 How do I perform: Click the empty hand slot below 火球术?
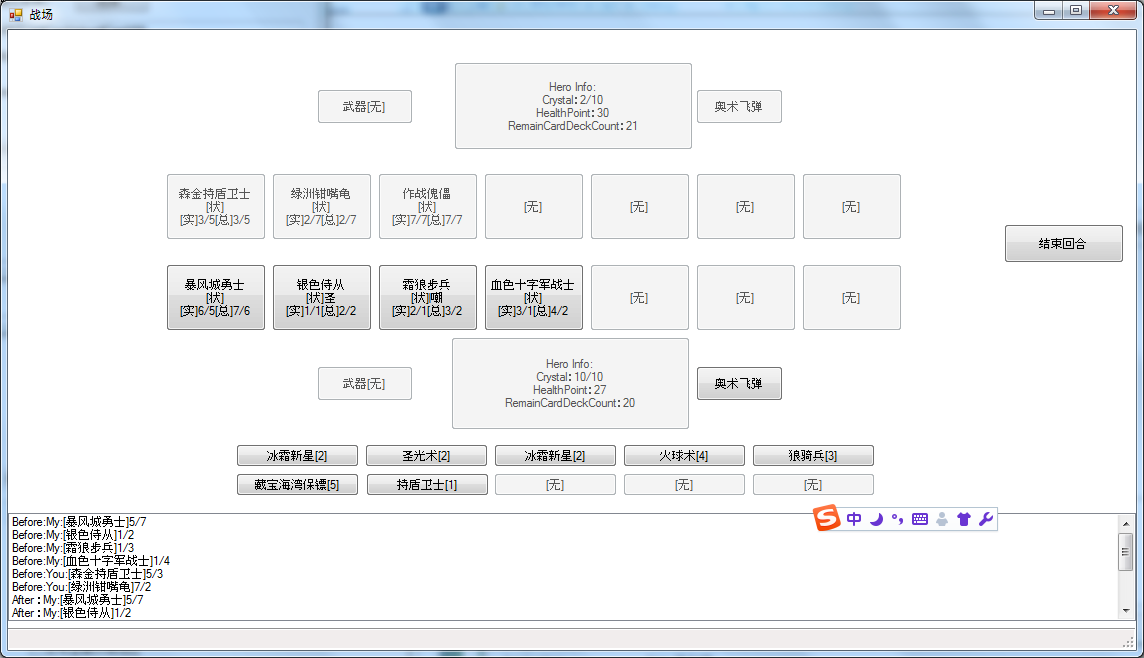684,484
